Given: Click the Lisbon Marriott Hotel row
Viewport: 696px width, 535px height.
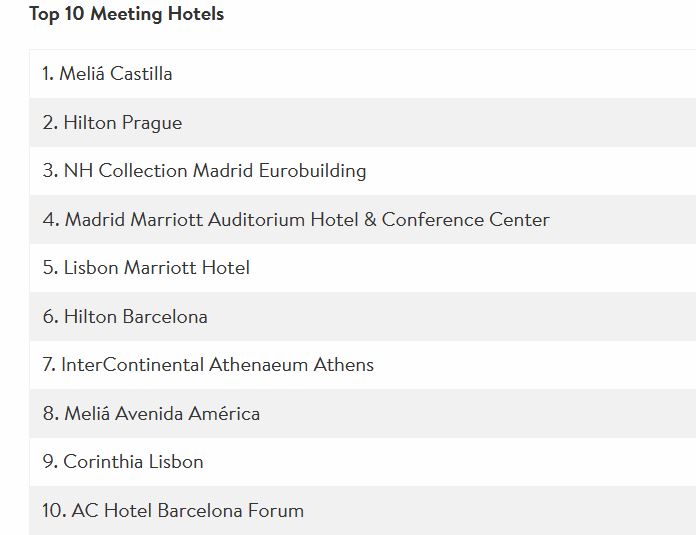Looking at the screenshot, I should (x=363, y=268).
